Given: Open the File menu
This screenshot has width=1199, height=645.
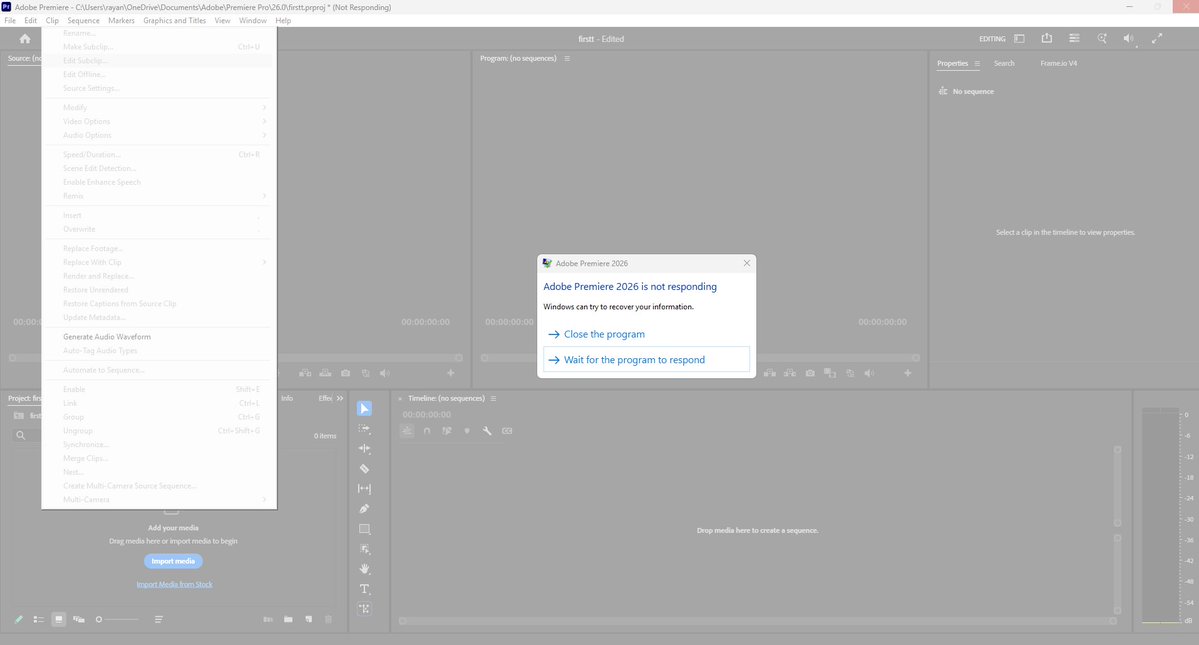Looking at the screenshot, I should tap(10, 21).
